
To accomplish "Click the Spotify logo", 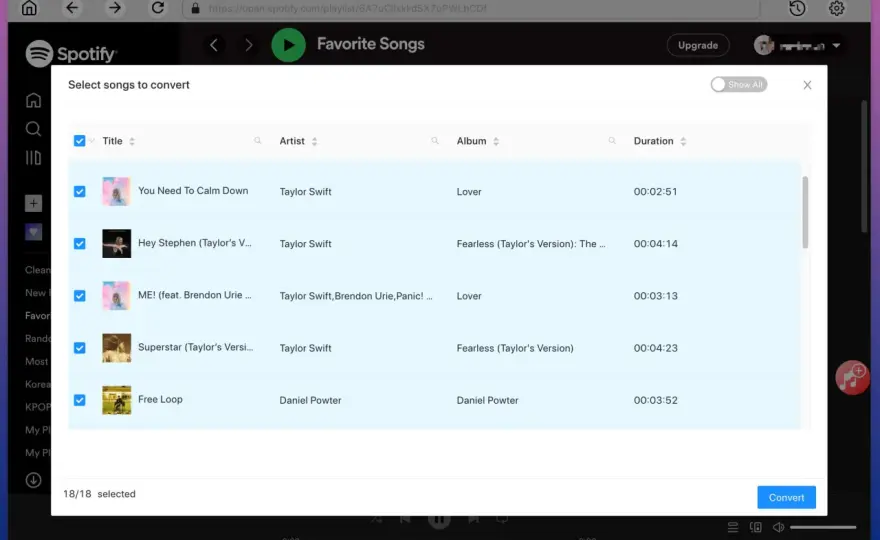I will tap(71, 53).
